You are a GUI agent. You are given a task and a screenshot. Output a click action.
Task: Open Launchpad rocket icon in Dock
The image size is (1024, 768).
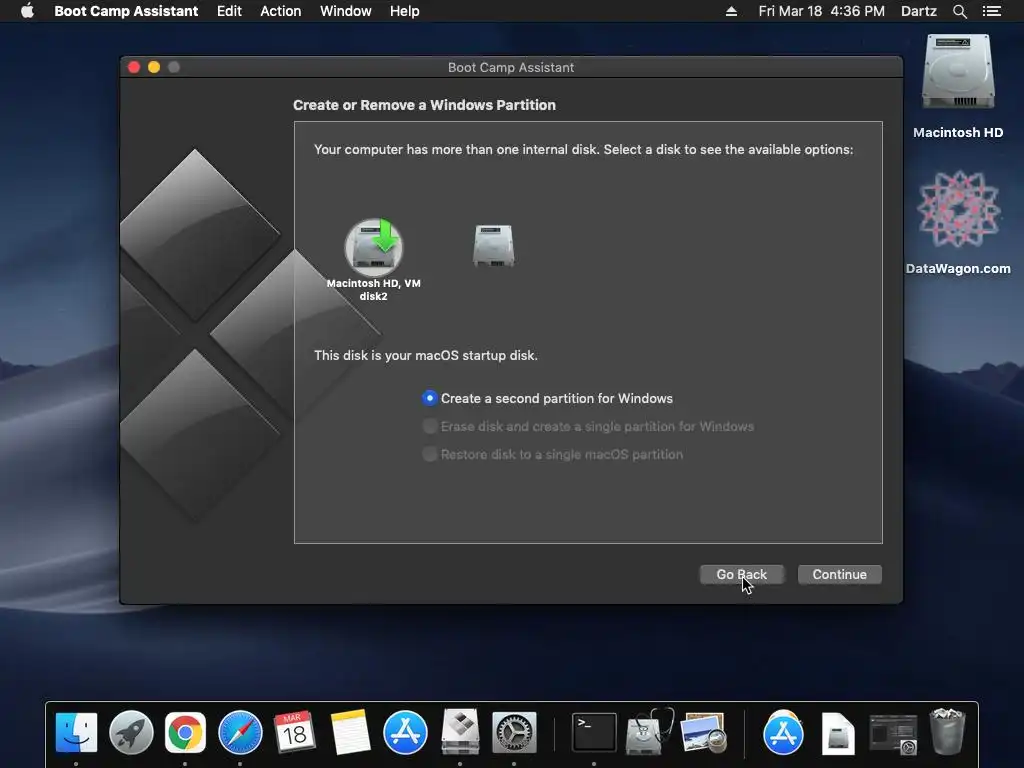[131, 732]
